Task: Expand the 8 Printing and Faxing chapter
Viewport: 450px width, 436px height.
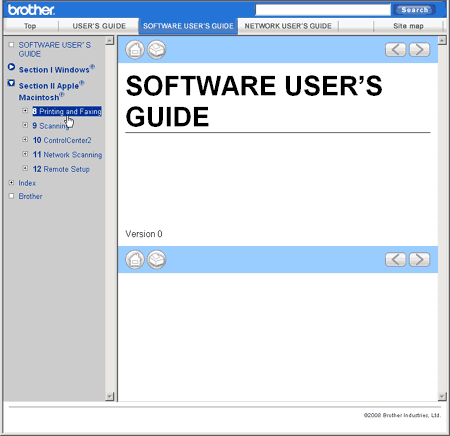Action: (25, 110)
